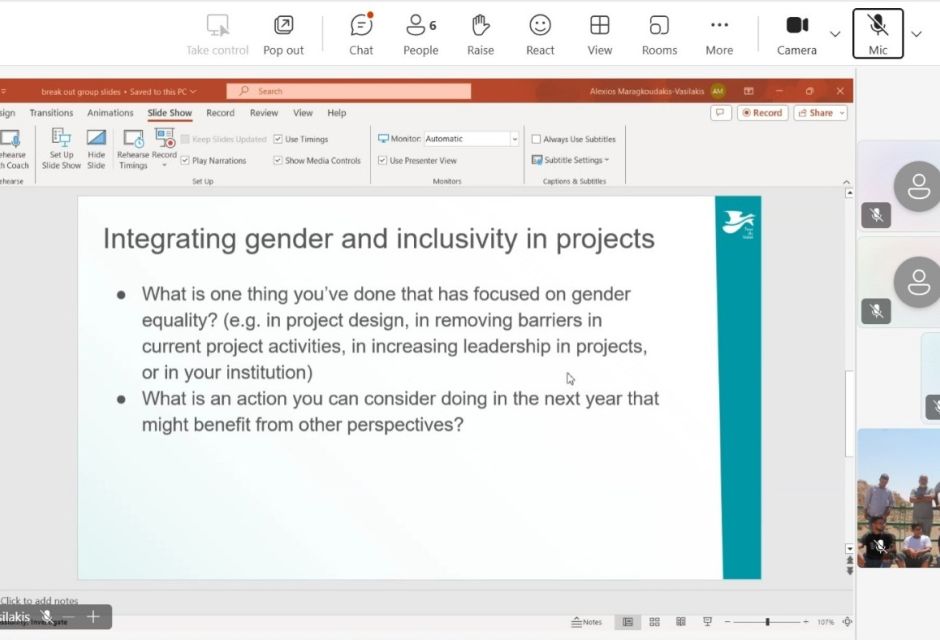Switch to the Transitions ribbon tab

coord(51,113)
